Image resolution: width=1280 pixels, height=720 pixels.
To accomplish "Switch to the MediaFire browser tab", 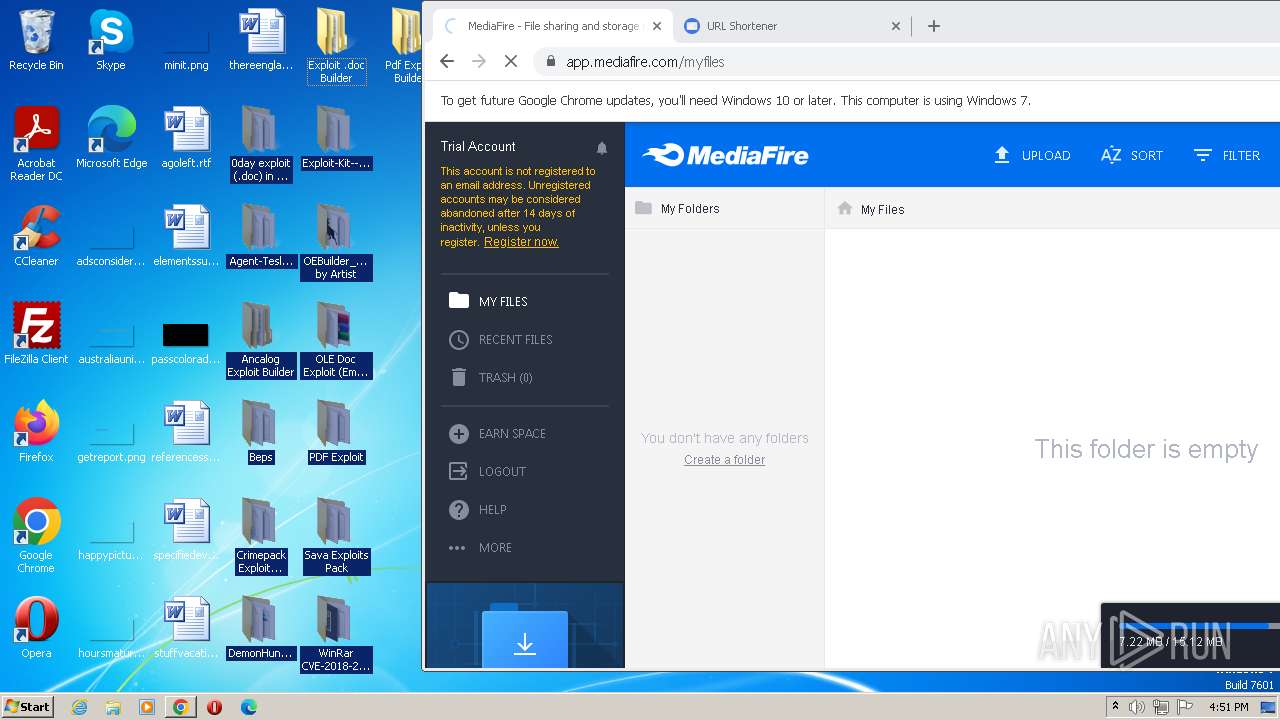I will point(552,26).
